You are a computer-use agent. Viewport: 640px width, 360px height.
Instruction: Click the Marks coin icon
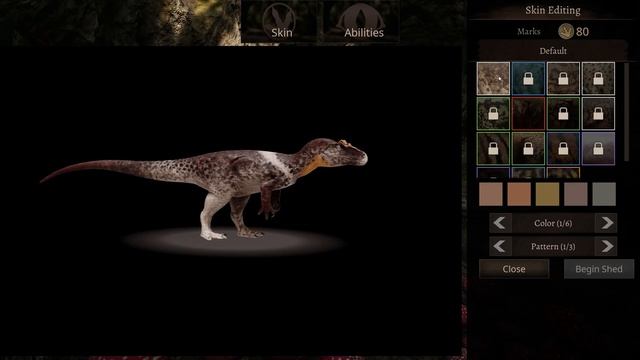(x=566, y=31)
